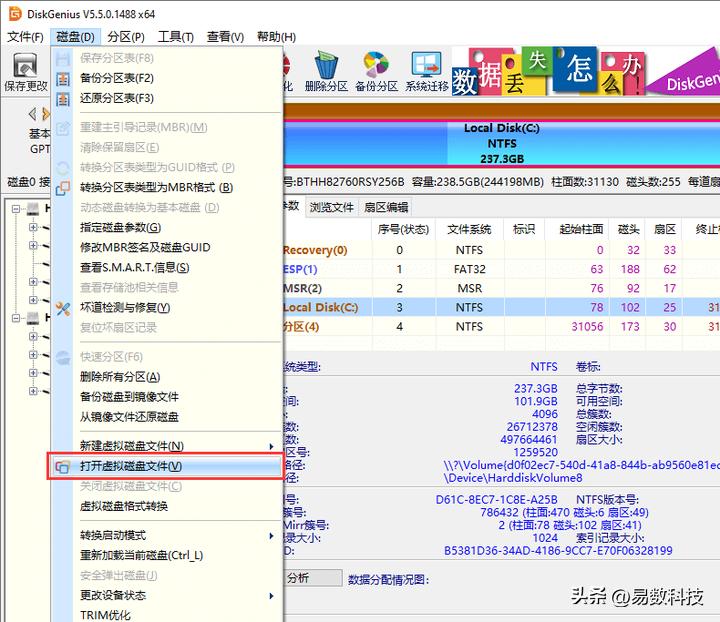Click the 备份分区 colorful disk icon
Image resolution: width=720 pixels, height=622 pixels.
point(376,64)
